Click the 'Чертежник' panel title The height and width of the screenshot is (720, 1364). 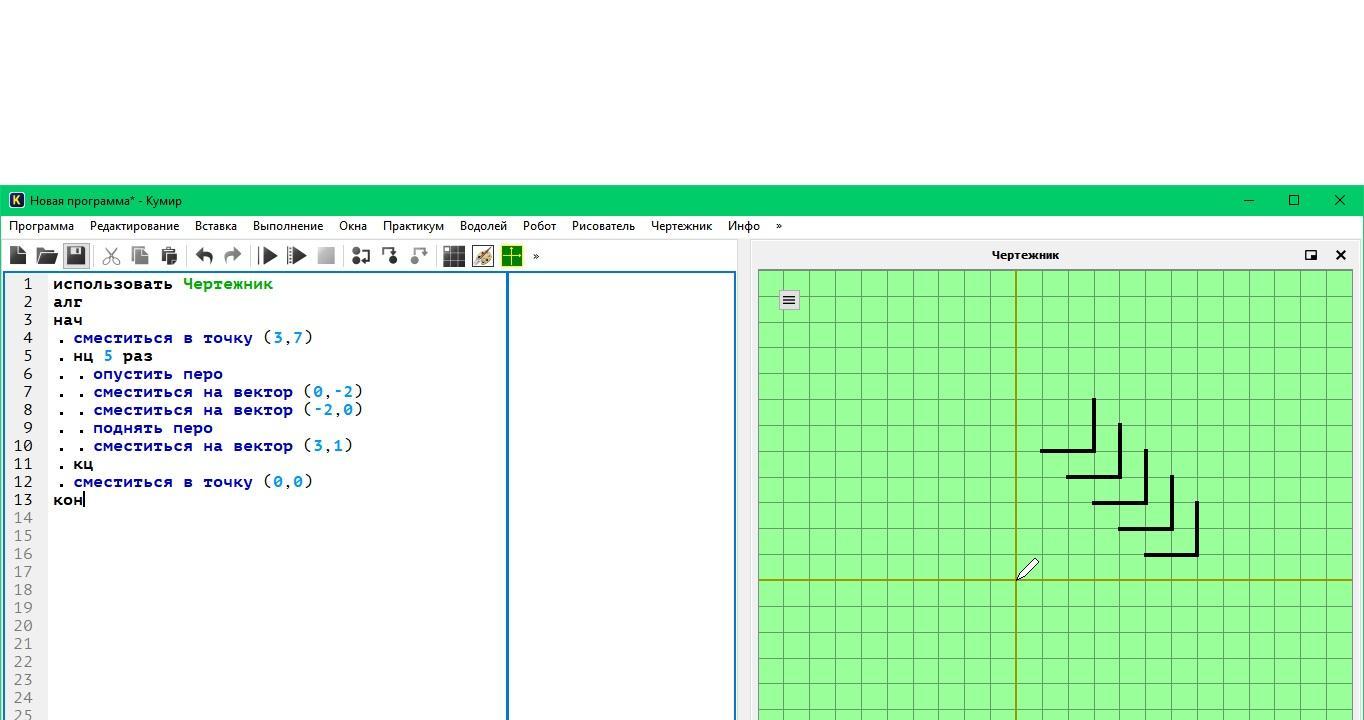click(x=1025, y=255)
